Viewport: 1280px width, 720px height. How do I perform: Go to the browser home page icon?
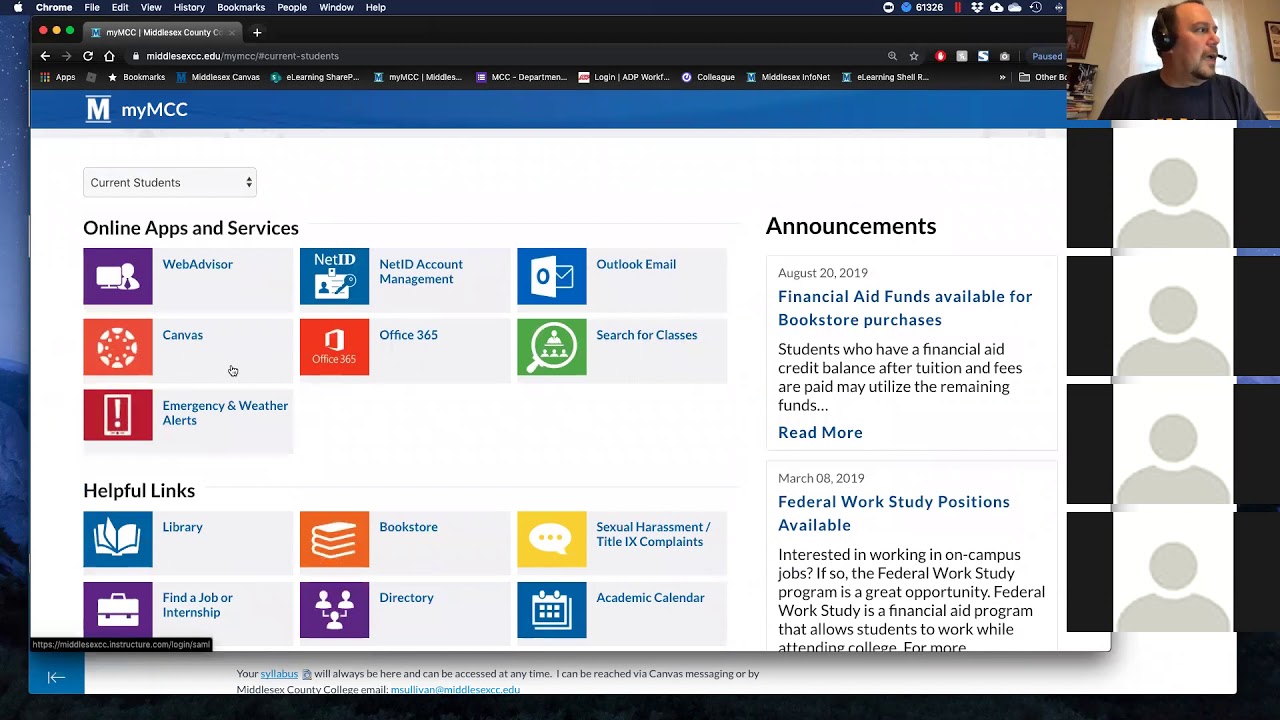(110, 56)
